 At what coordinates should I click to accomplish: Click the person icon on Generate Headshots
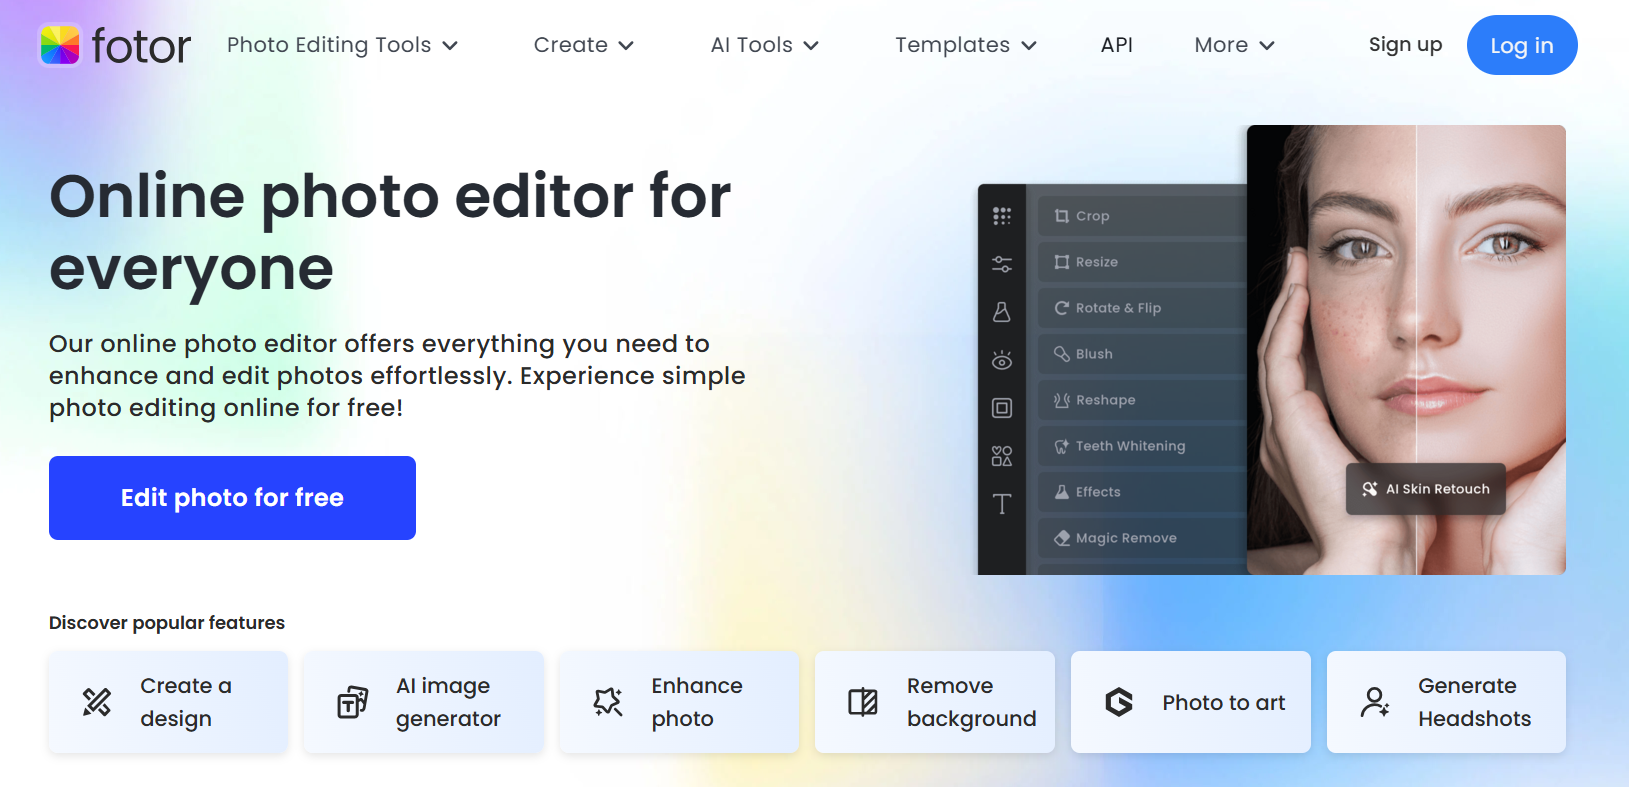click(1375, 702)
